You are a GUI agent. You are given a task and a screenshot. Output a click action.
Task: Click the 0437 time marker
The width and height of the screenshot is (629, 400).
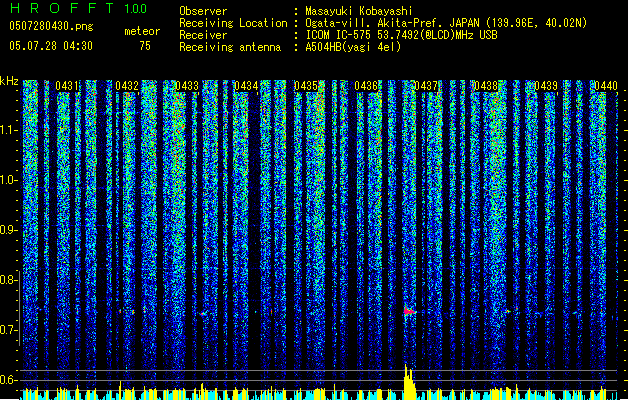426,86
